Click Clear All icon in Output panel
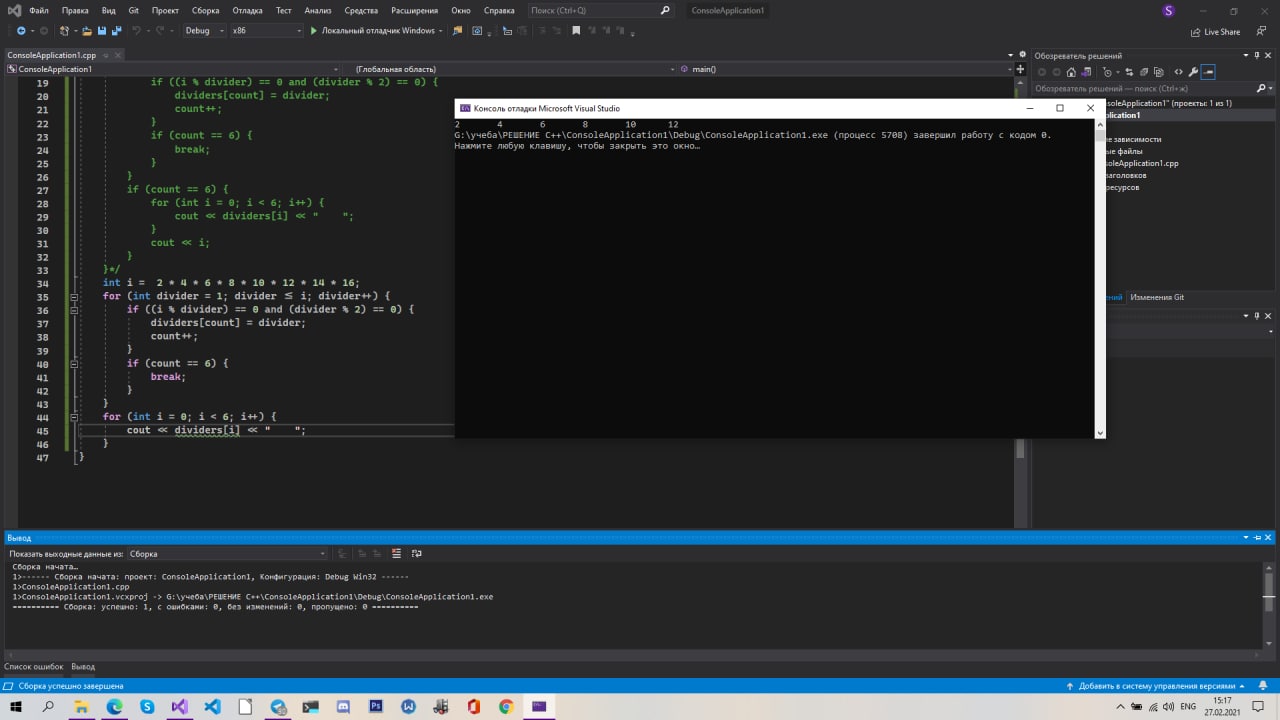 pos(397,553)
